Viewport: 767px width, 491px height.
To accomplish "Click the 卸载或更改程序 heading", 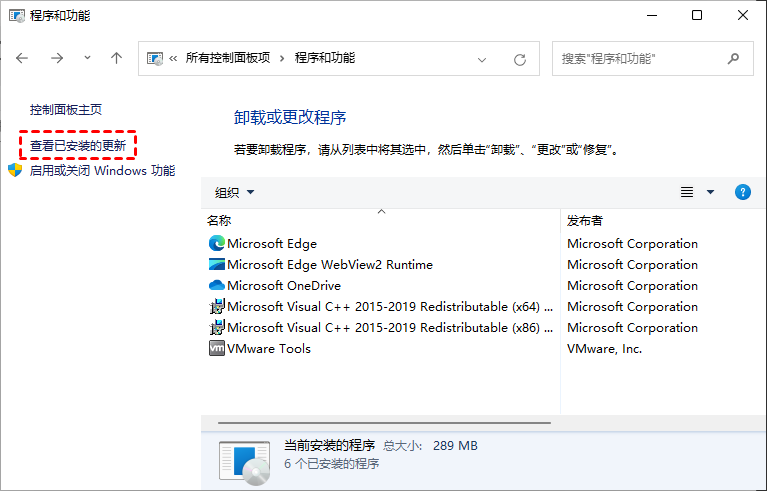I will 290,117.
